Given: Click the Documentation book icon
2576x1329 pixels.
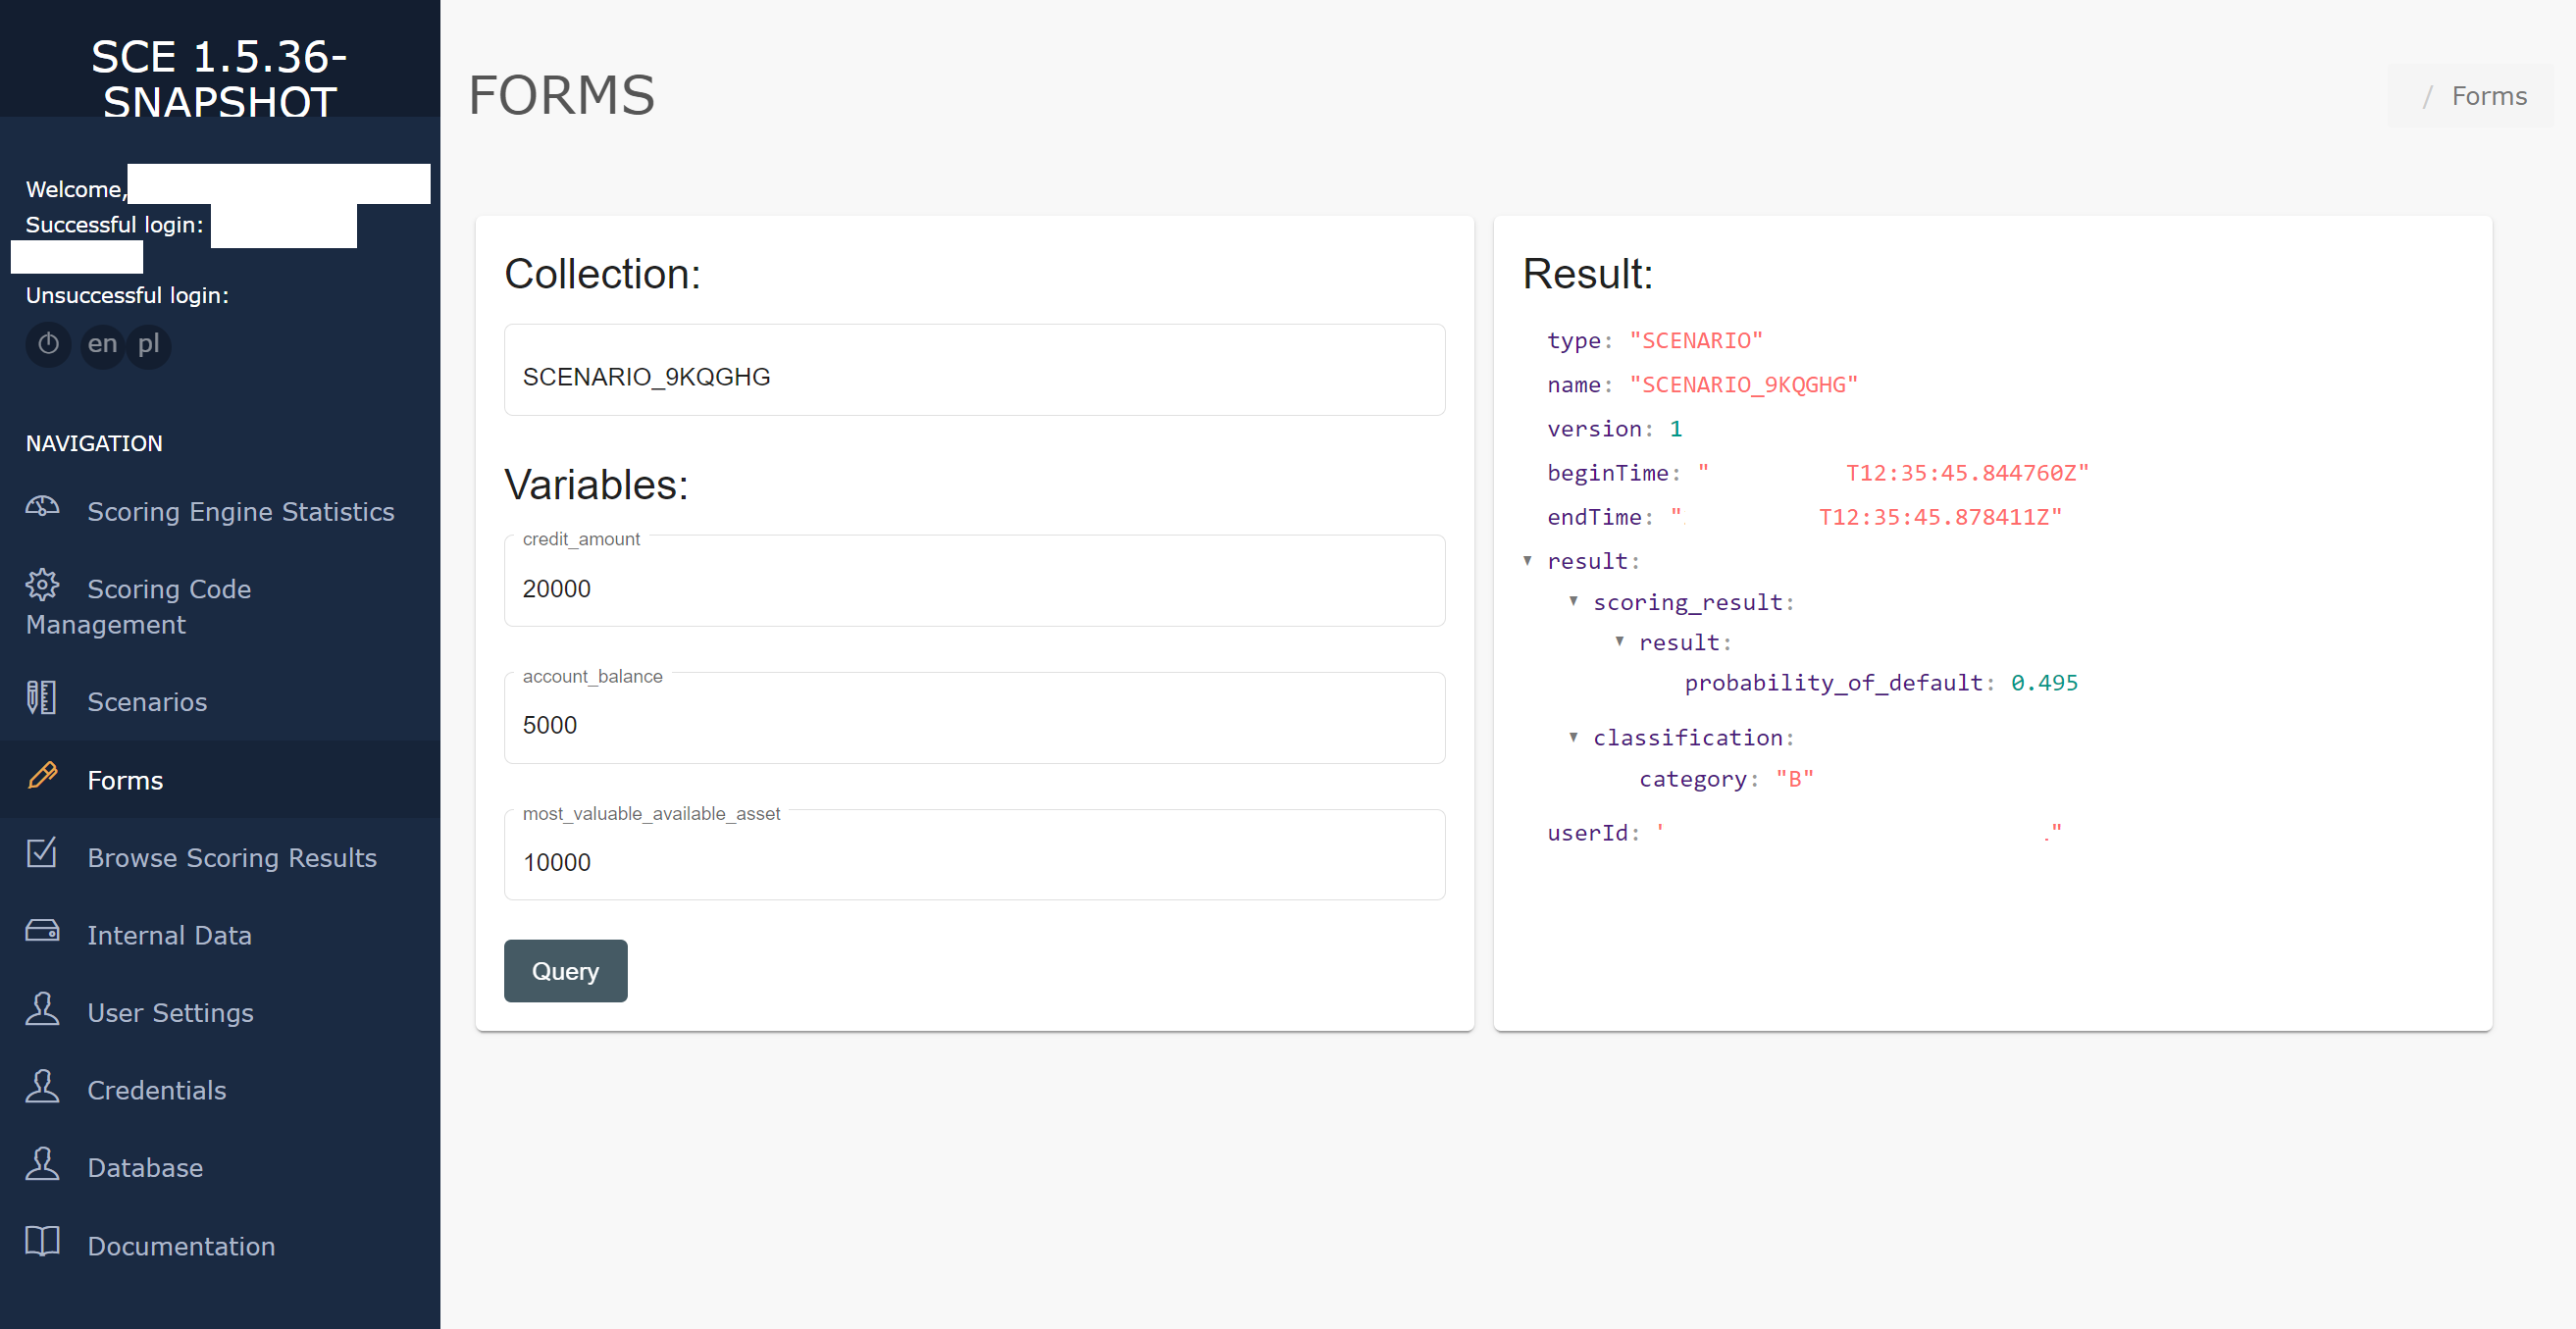Looking at the screenshot, I should (x=42, y=1241).
